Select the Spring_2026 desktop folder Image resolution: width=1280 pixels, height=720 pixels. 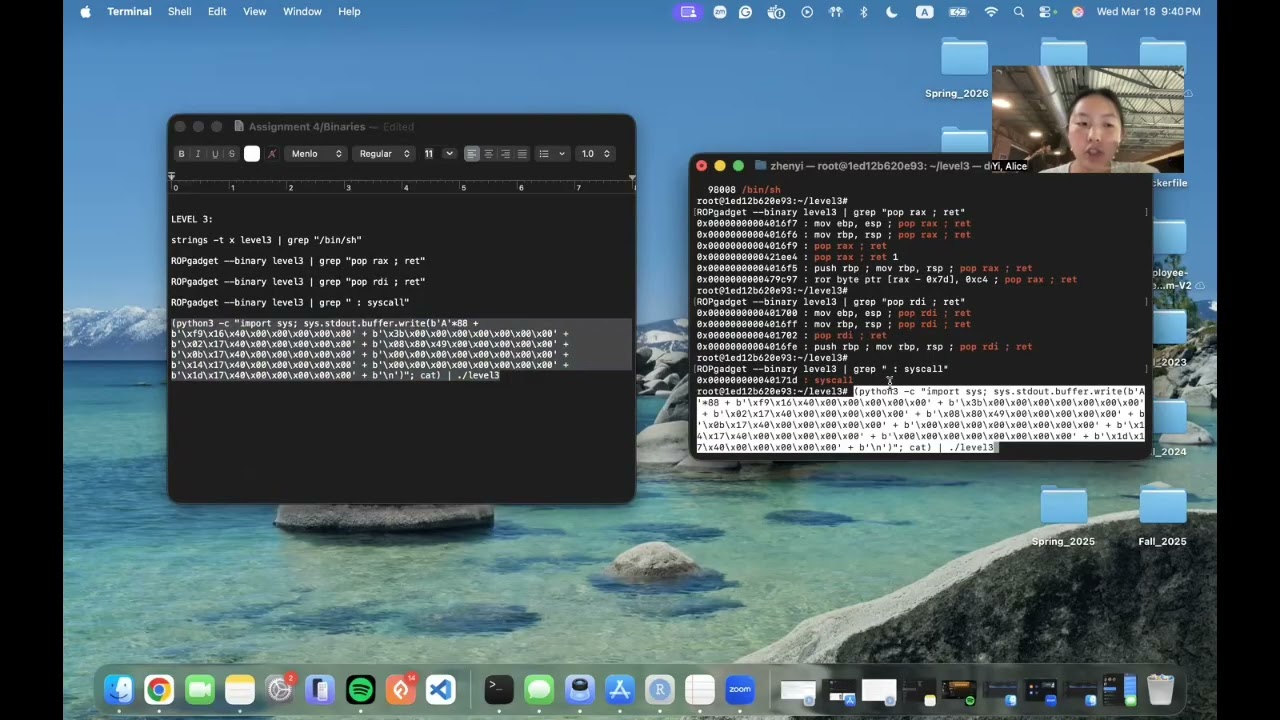957,70
